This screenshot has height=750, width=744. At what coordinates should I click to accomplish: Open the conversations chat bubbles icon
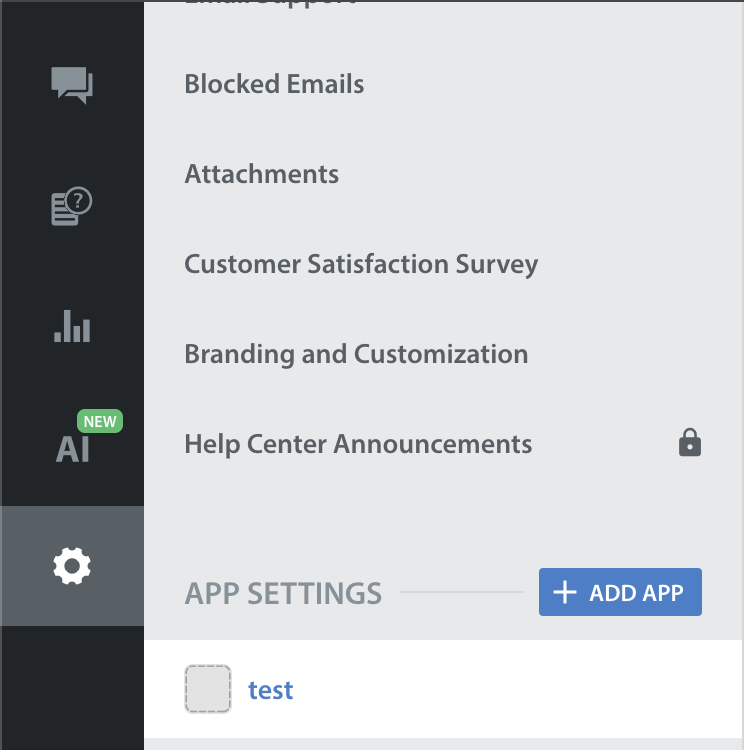(72, 85)
